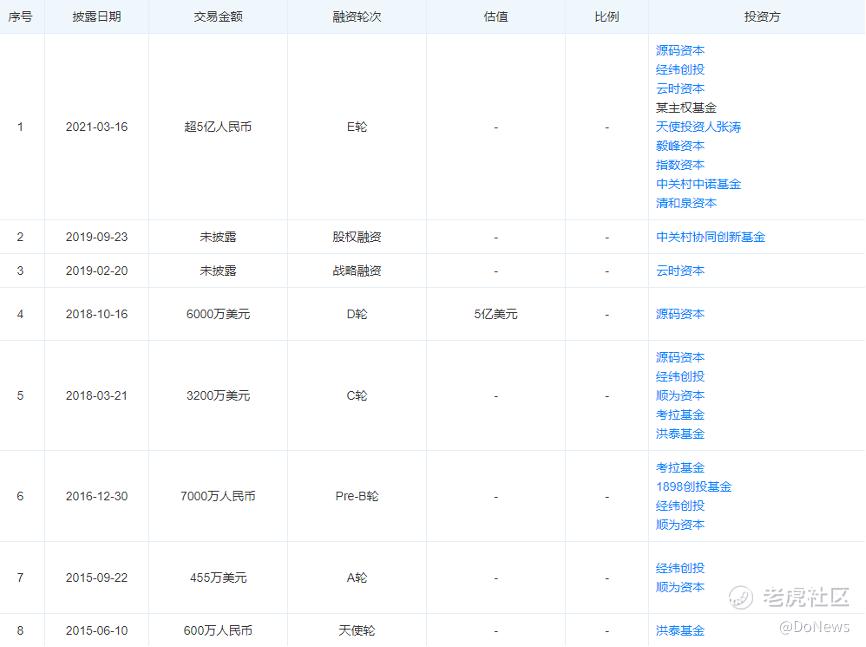The width and height of the screenshot is (866, 647).
Task: Select the 比例 column header
Action: tap(606, 17)
